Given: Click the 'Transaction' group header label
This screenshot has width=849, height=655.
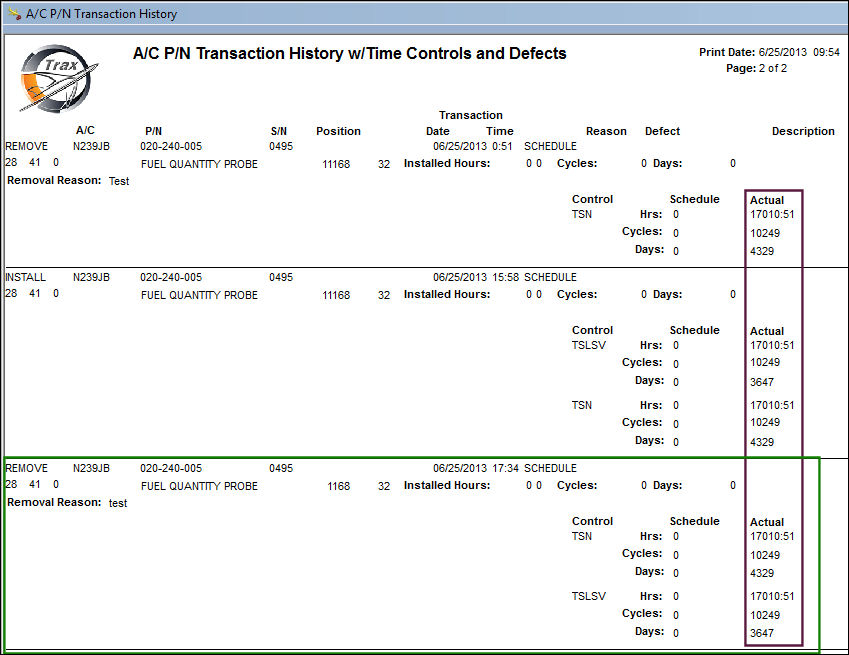Looking at the screenshot, I should pos(471,115).
